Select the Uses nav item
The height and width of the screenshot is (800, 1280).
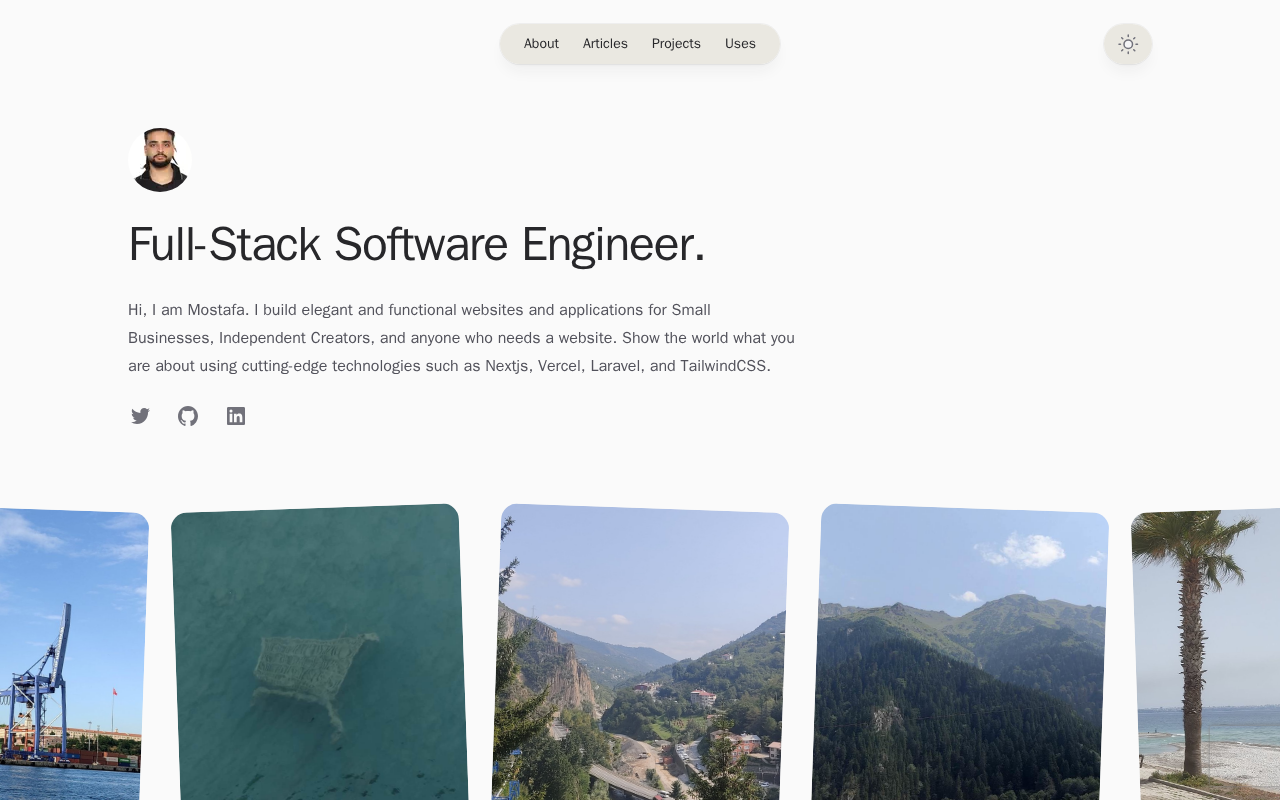(x=740, y=44)
